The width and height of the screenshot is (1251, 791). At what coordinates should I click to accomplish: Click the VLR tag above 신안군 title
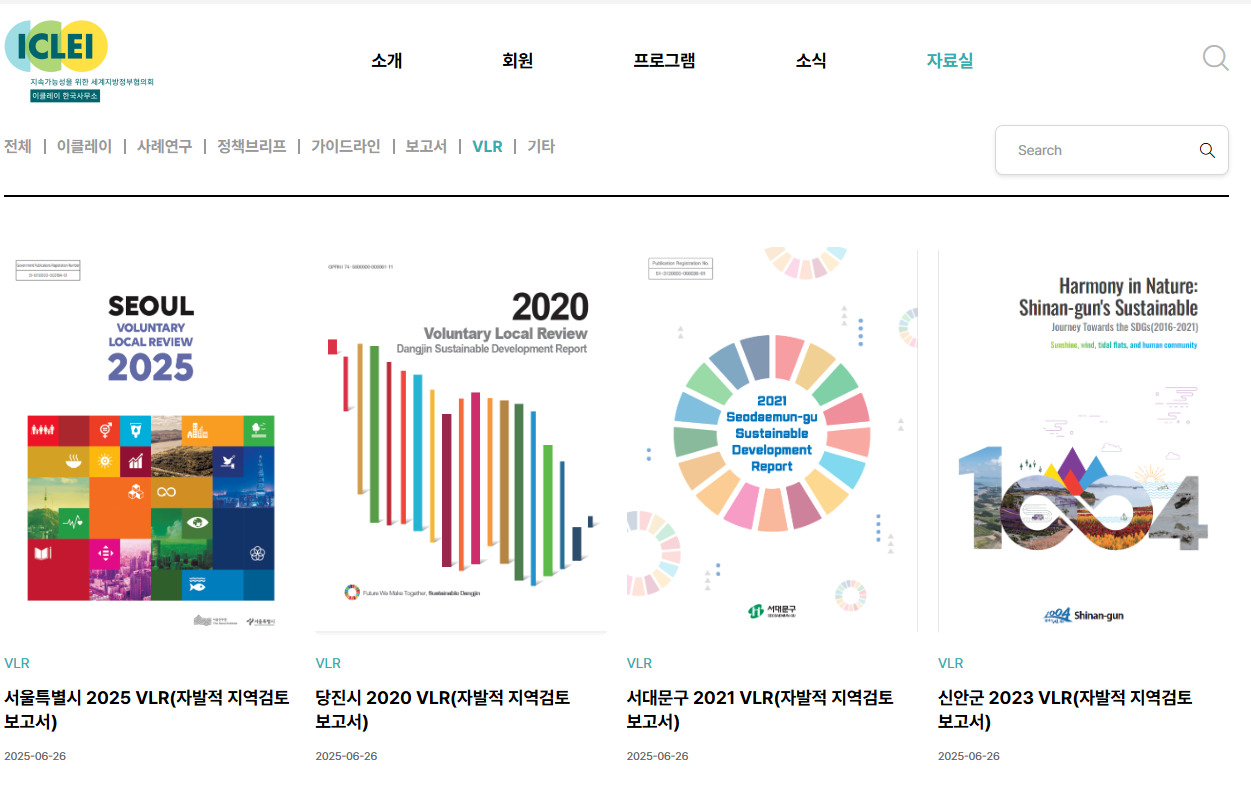951,663
